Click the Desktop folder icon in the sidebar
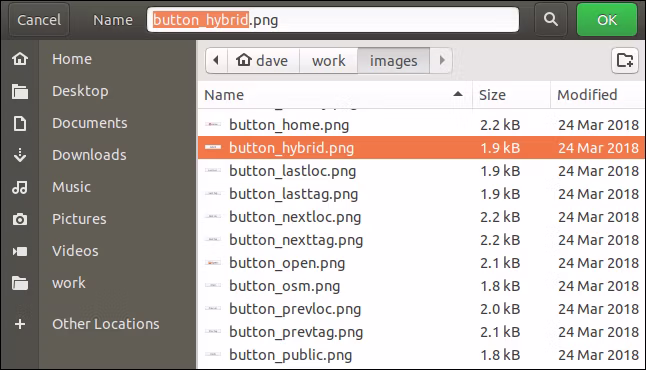The height and width of the screenshot is (370, 646). tap(20, 91)
